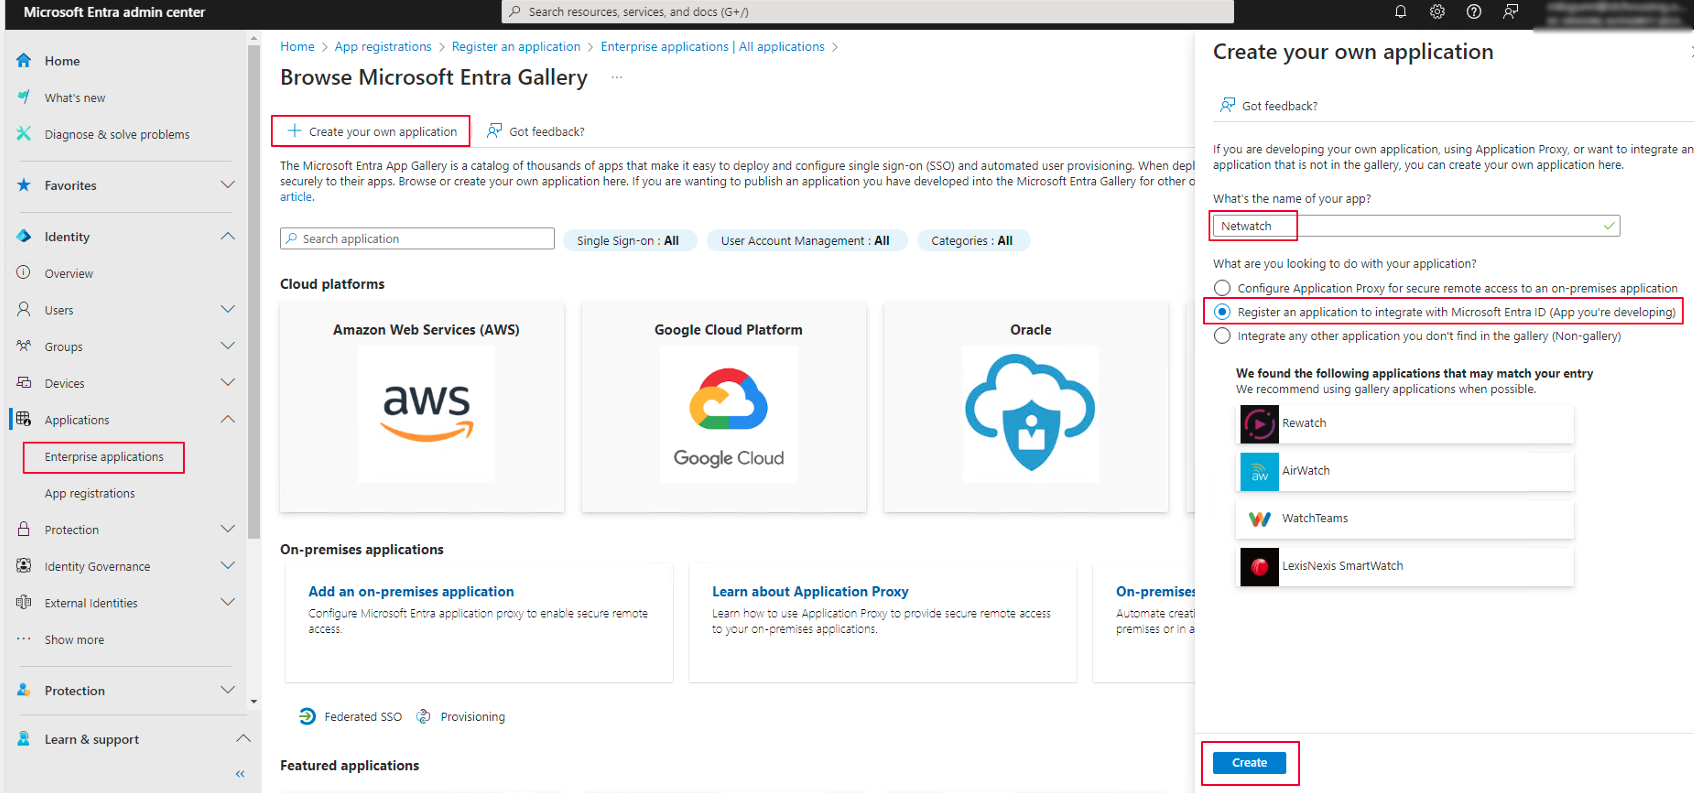Go to Register an application breadcrumb
The height and width of the screenshot is (798, 1701).
pos(516,47)
